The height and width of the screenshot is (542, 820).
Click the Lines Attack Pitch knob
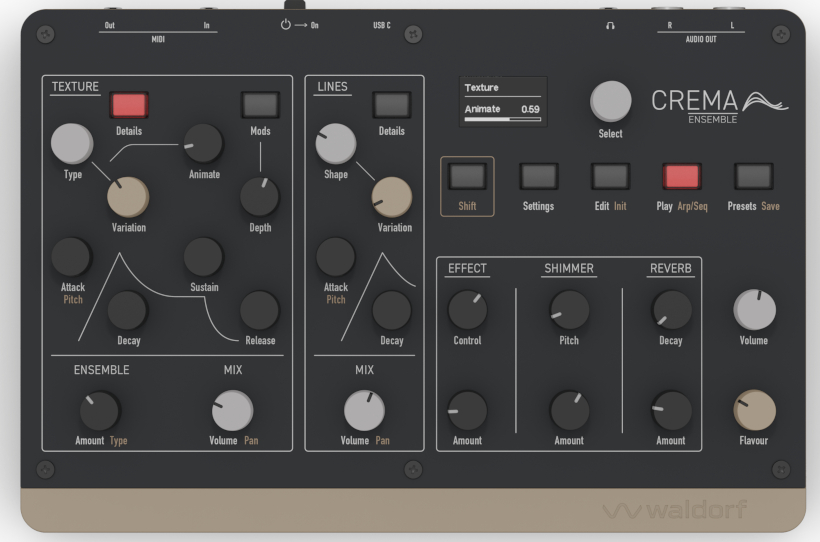[336, 257]
